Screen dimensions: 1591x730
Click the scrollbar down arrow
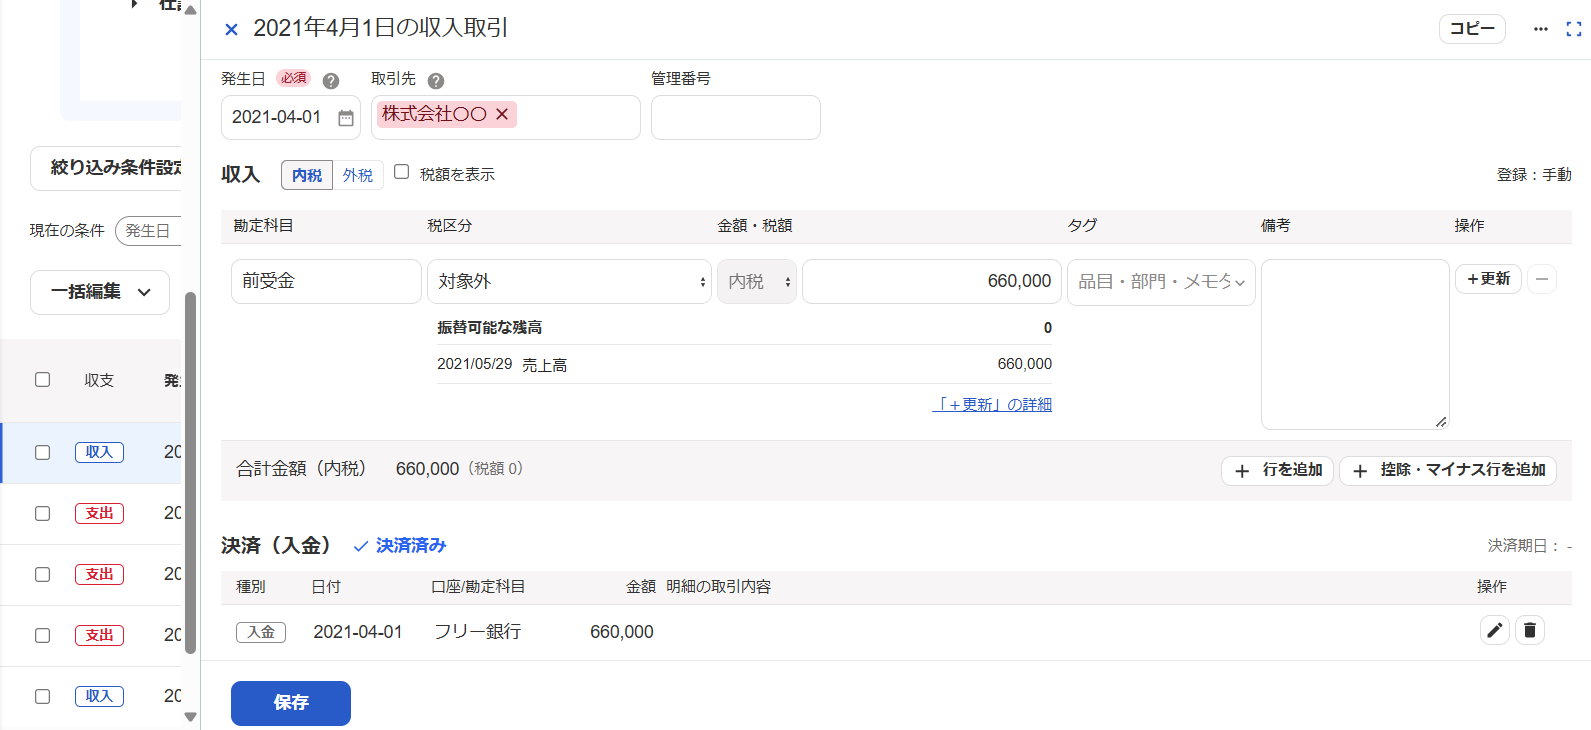pyautogui.click(x=190, y=716)
